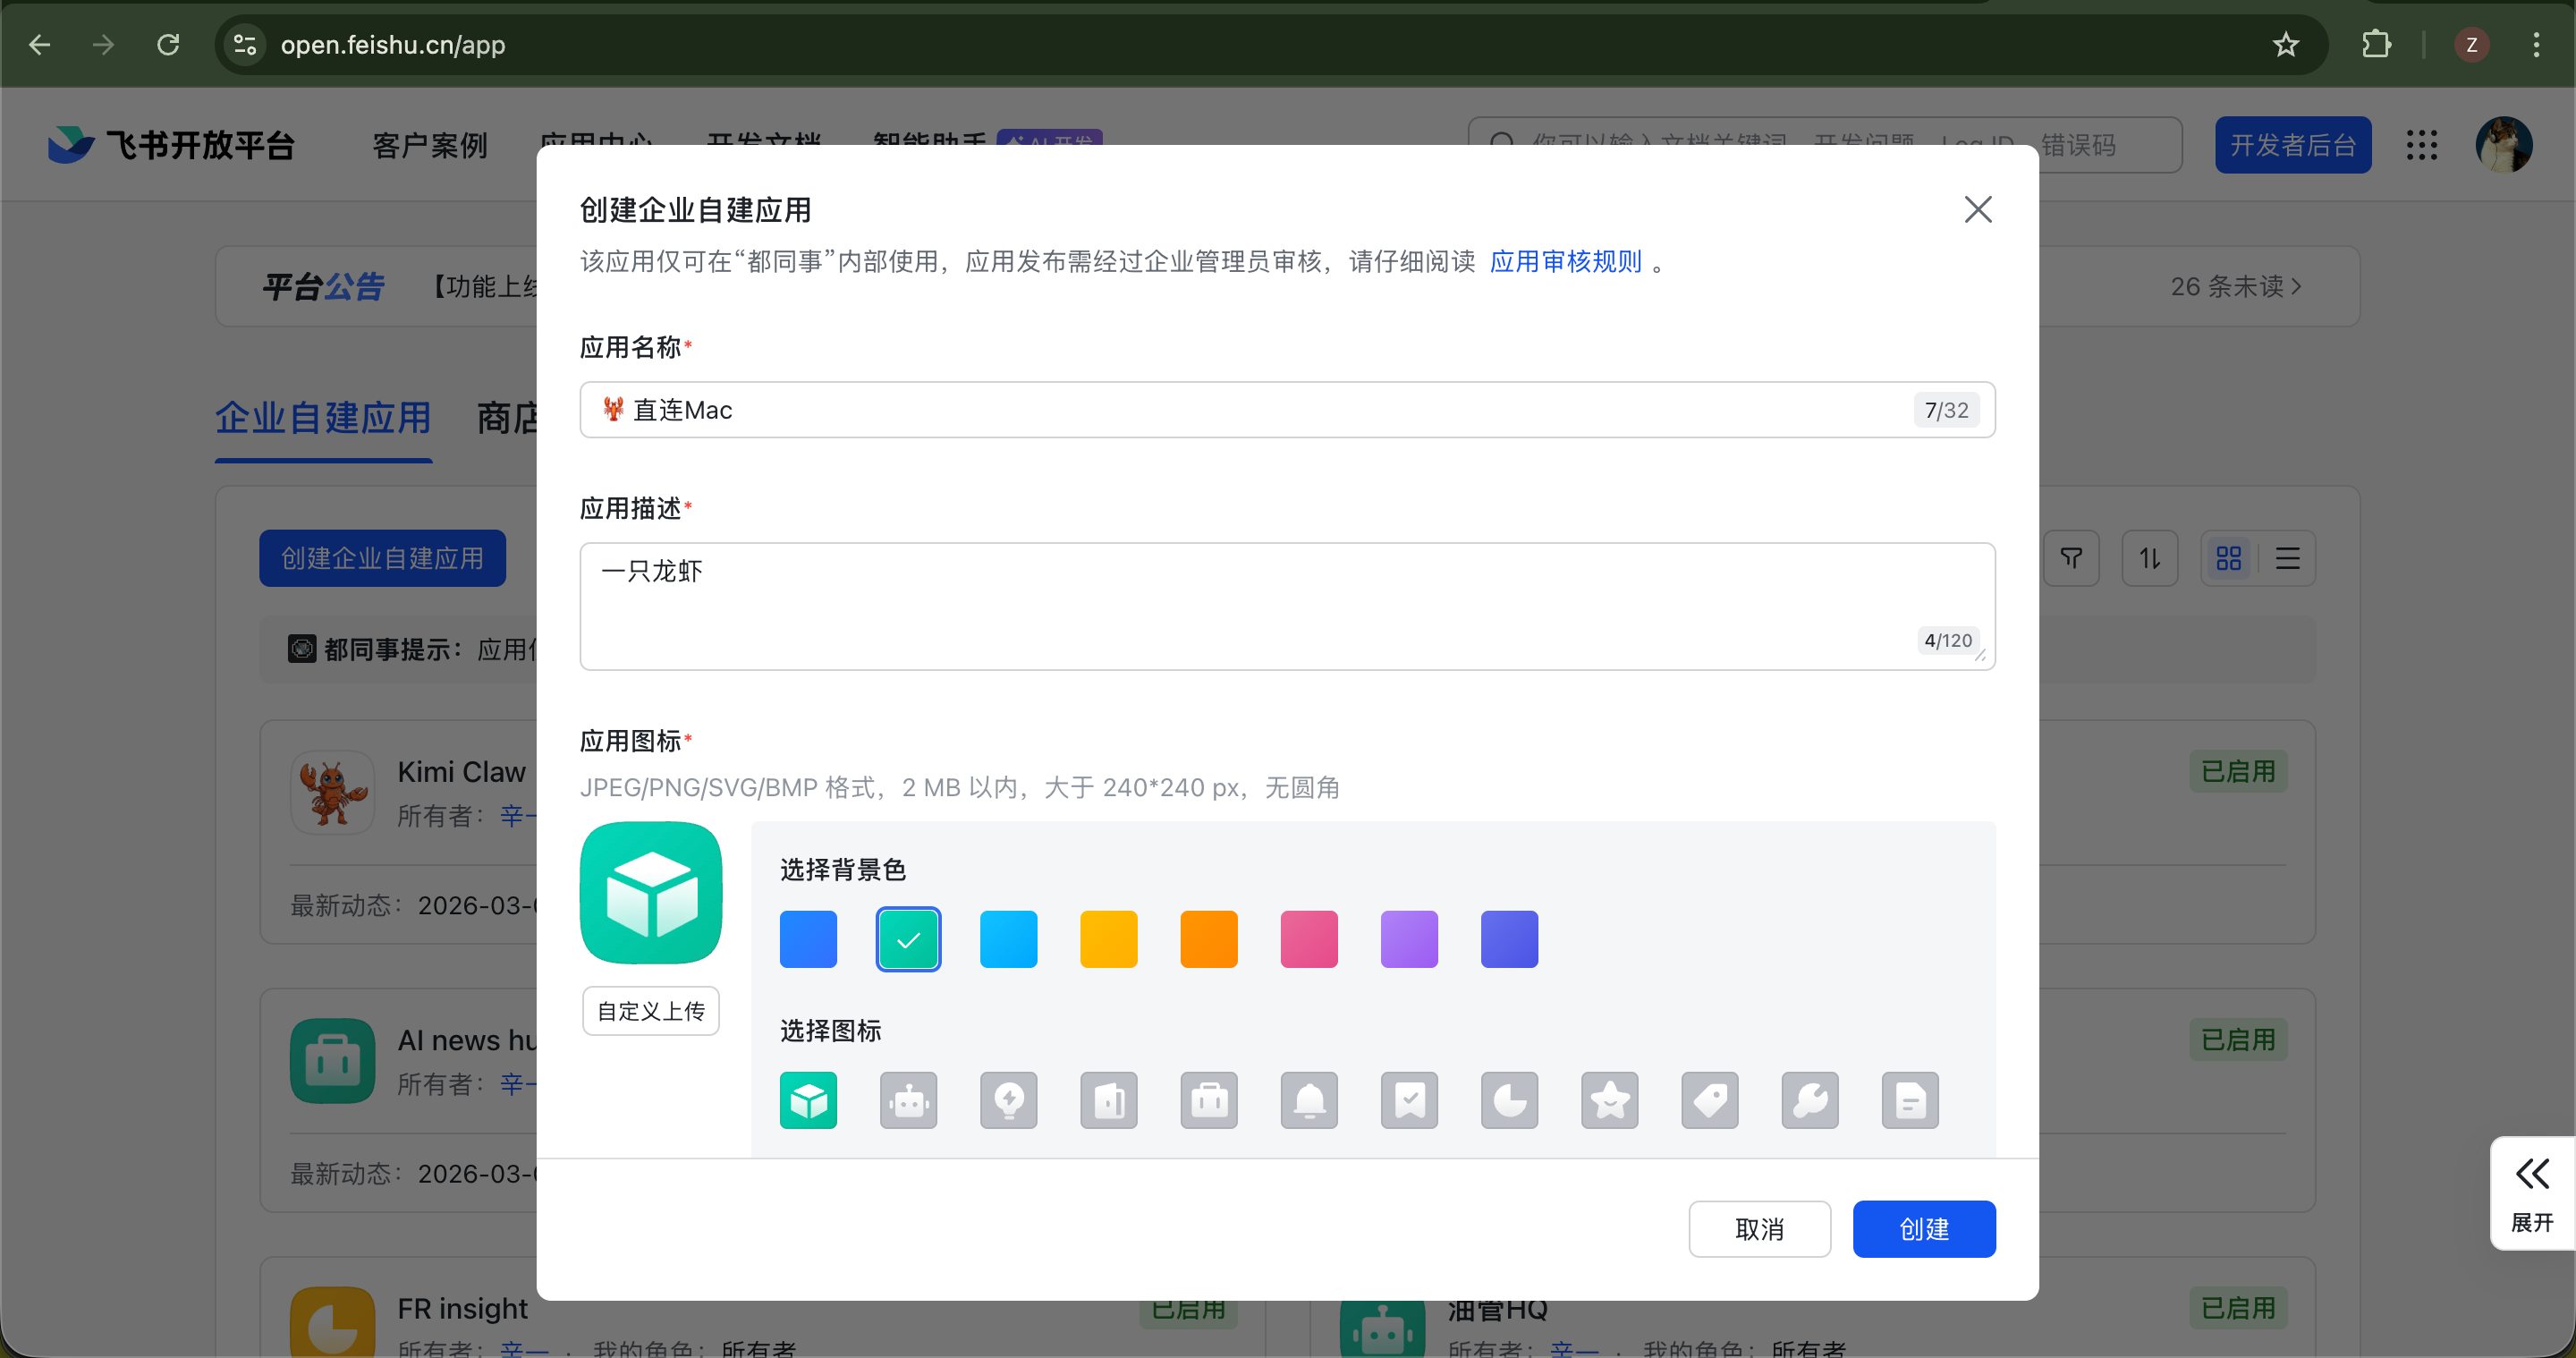This screenshot has height=1358, width=2576.
Task: Select the robot app icon
Action: coord(908,1100)
